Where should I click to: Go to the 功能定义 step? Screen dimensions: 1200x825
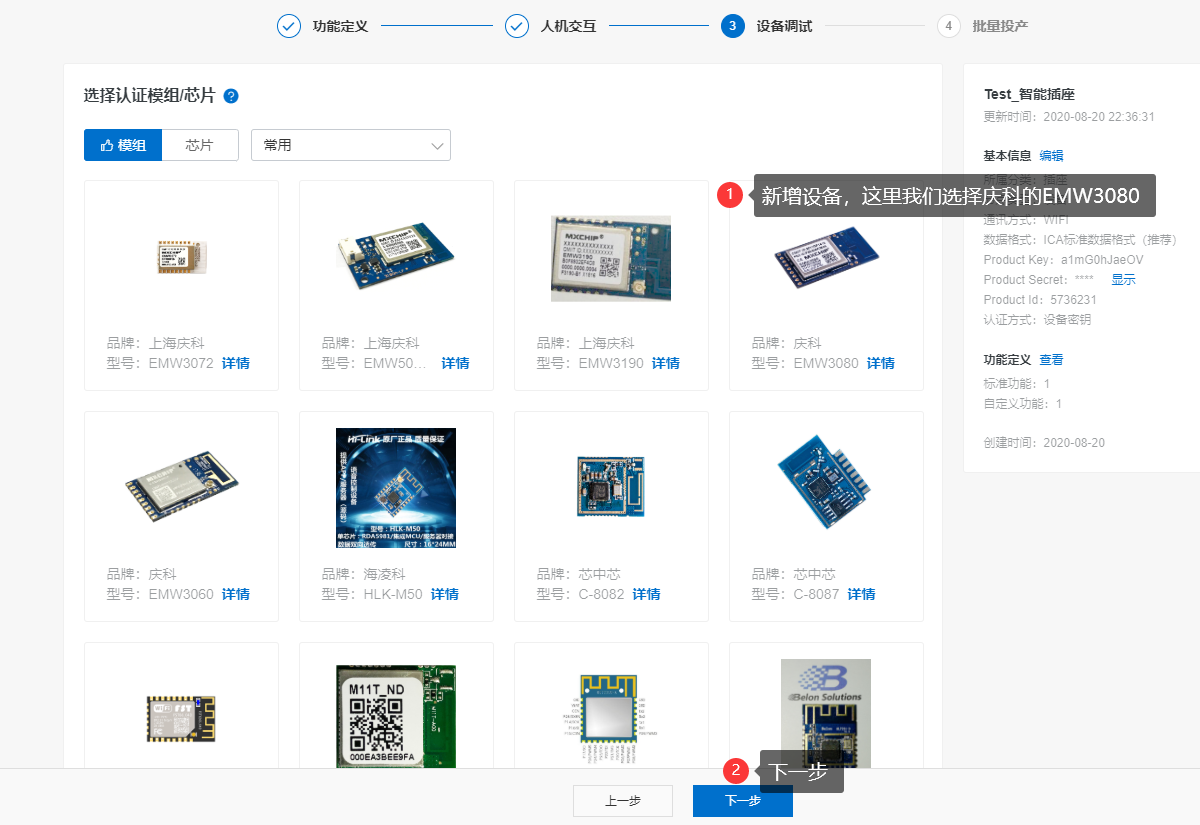click(323, 26)
